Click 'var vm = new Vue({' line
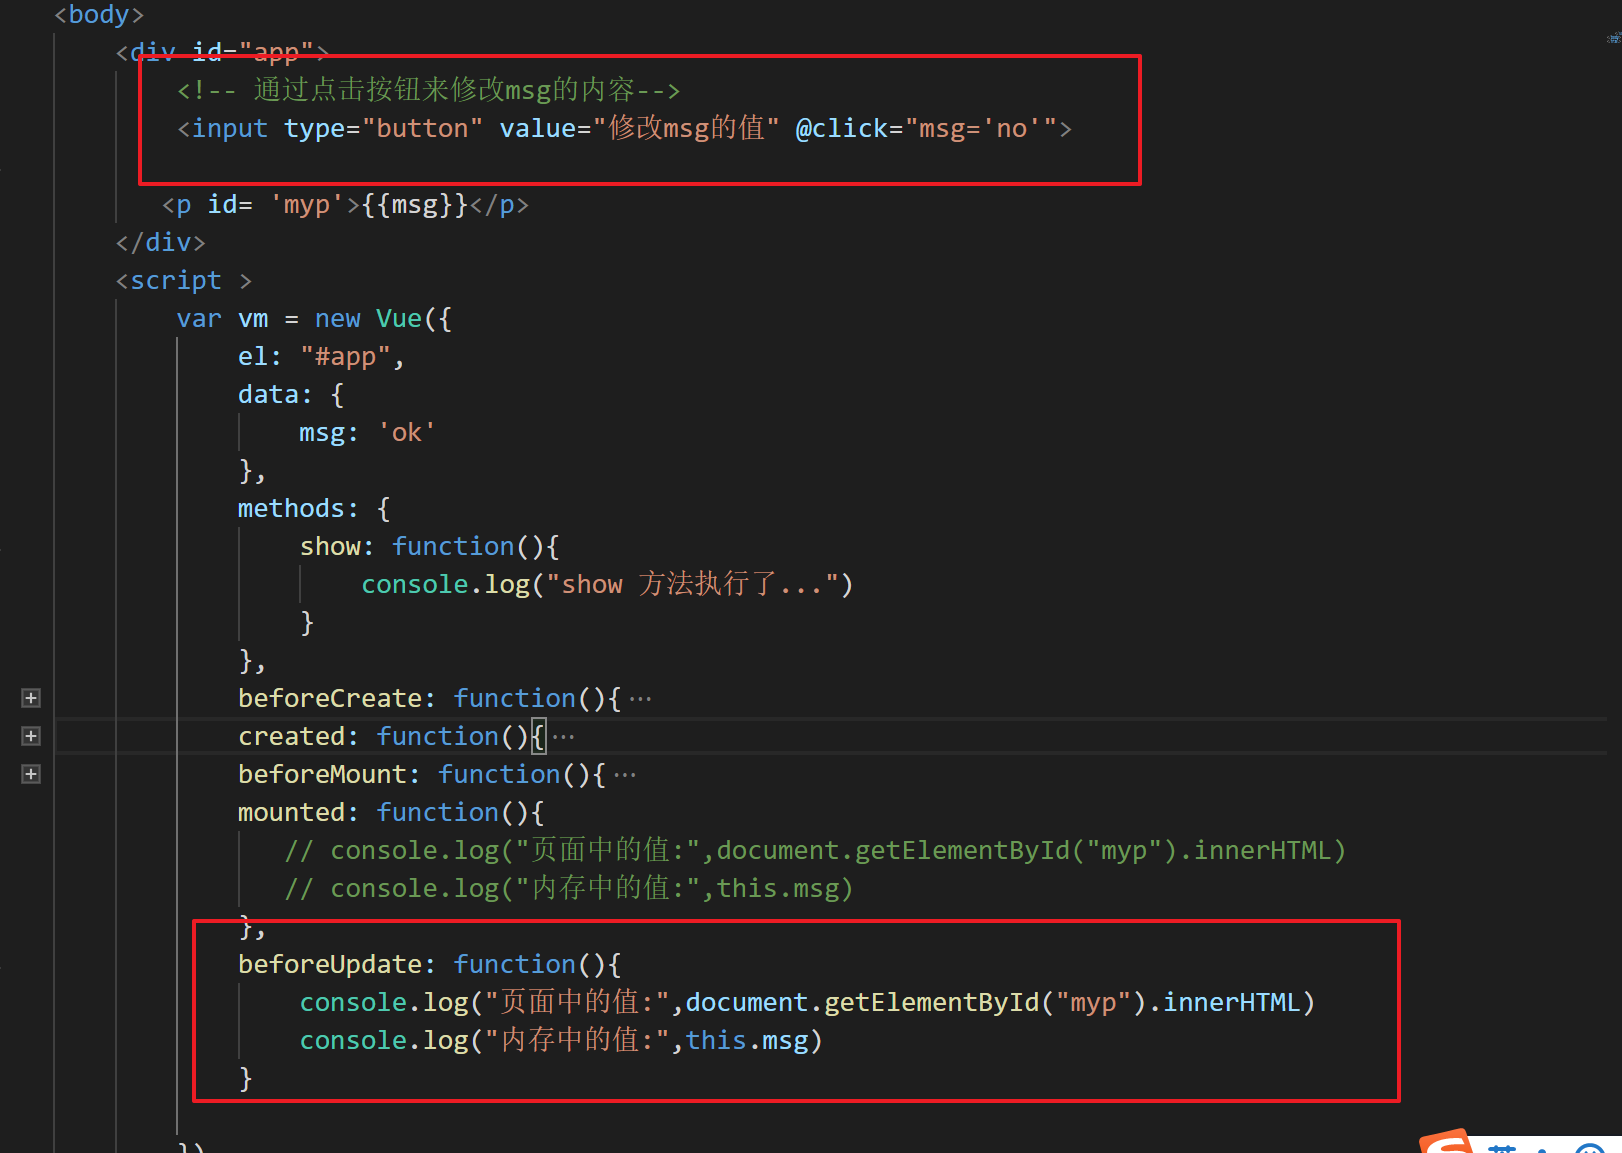Image resolution: width=1622 pixels, height=1153 pixels. (314, 318)
